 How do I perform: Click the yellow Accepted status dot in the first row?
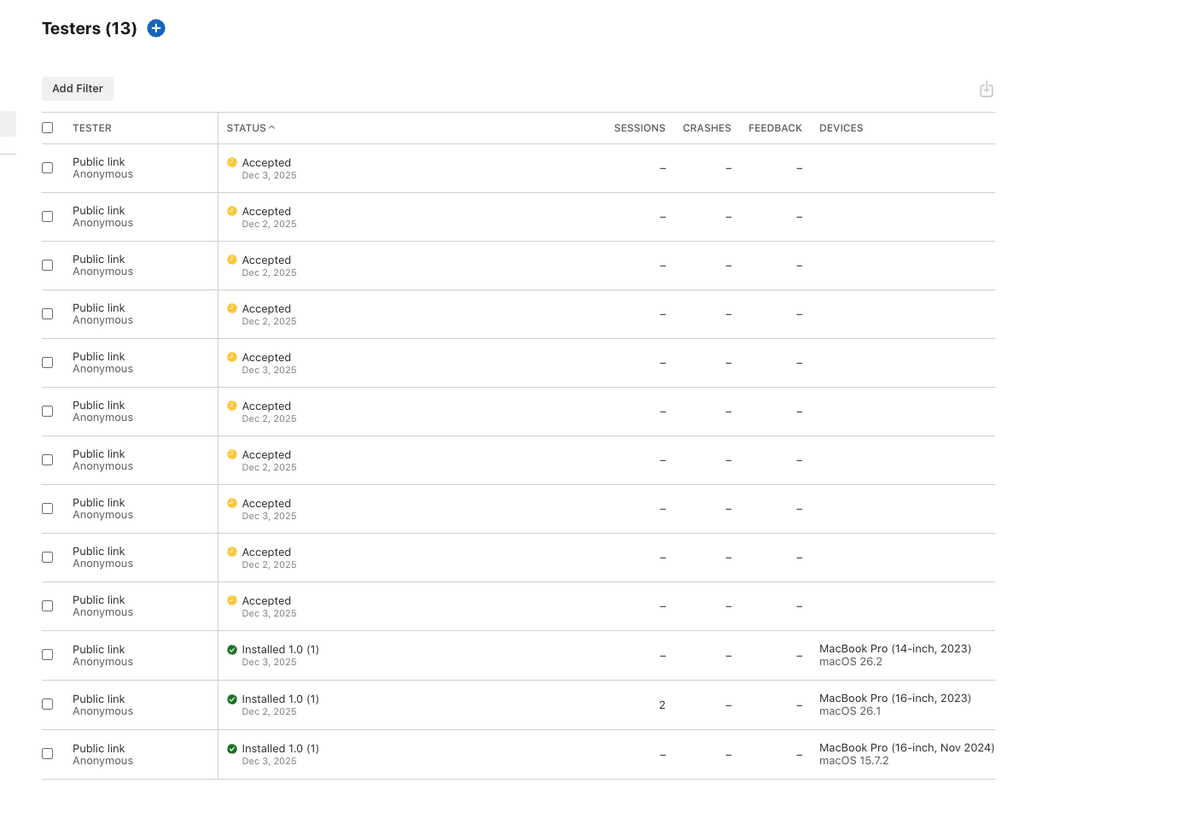(x=232, y=162)
